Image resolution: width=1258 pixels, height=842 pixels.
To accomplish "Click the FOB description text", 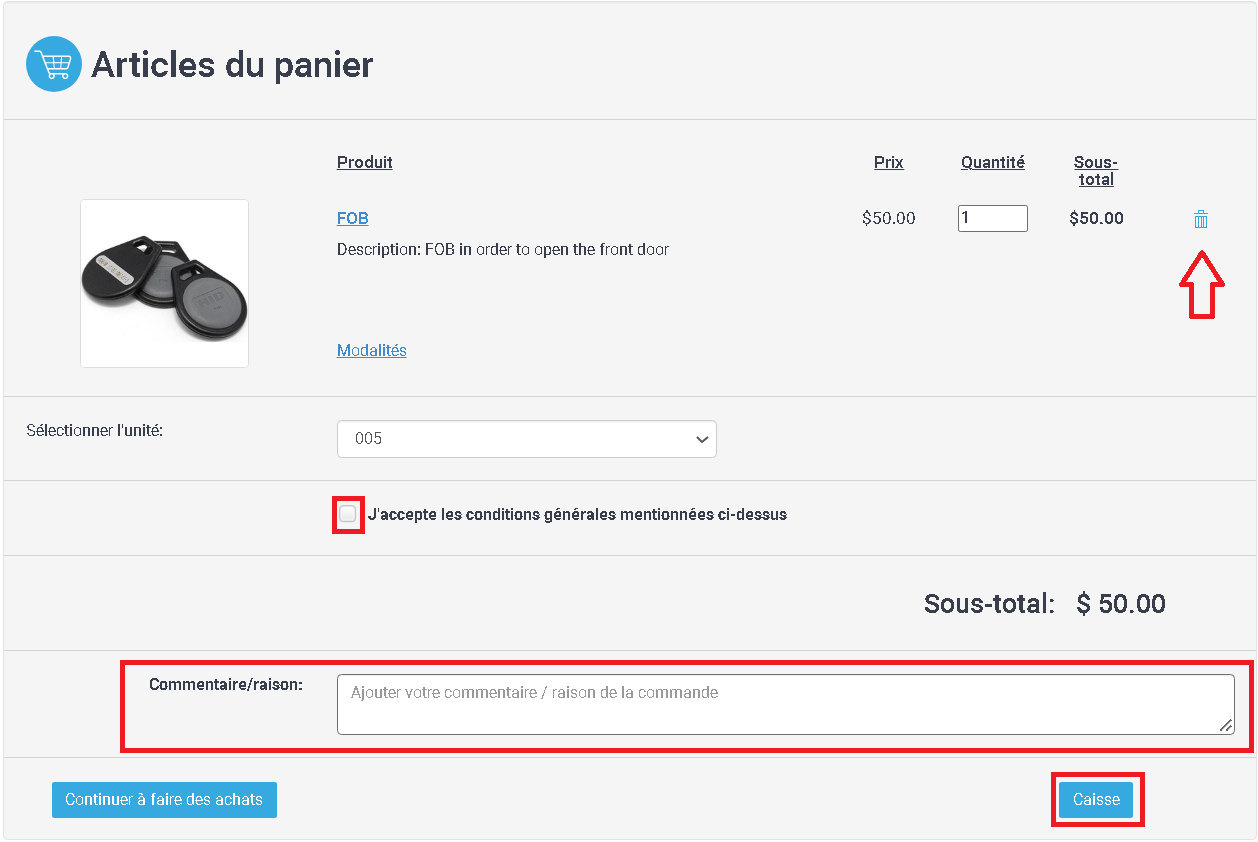I will point(503,249).
